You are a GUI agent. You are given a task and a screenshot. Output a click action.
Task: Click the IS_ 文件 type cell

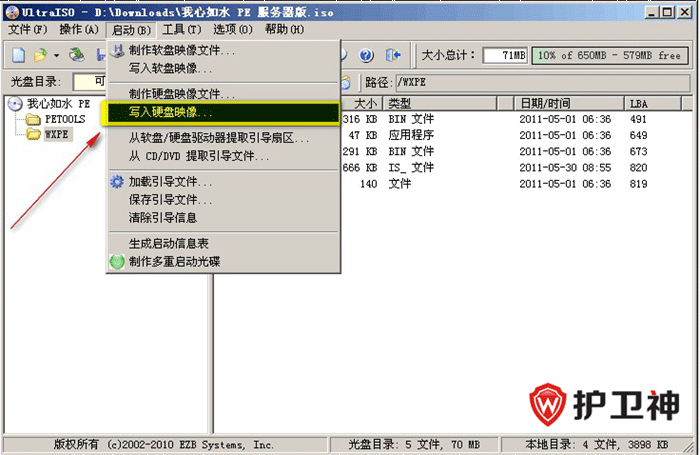point(411,167)
